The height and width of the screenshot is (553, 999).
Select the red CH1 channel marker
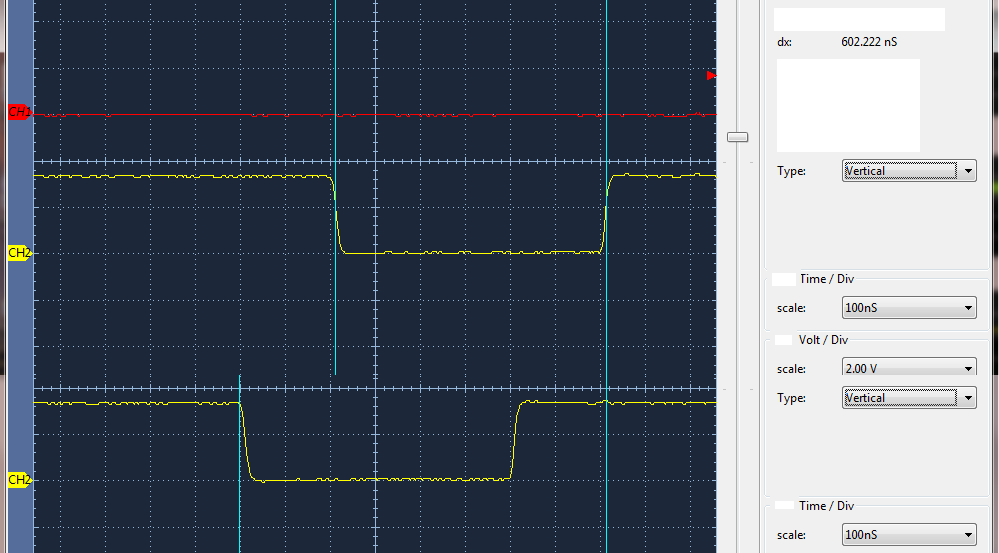19,112
